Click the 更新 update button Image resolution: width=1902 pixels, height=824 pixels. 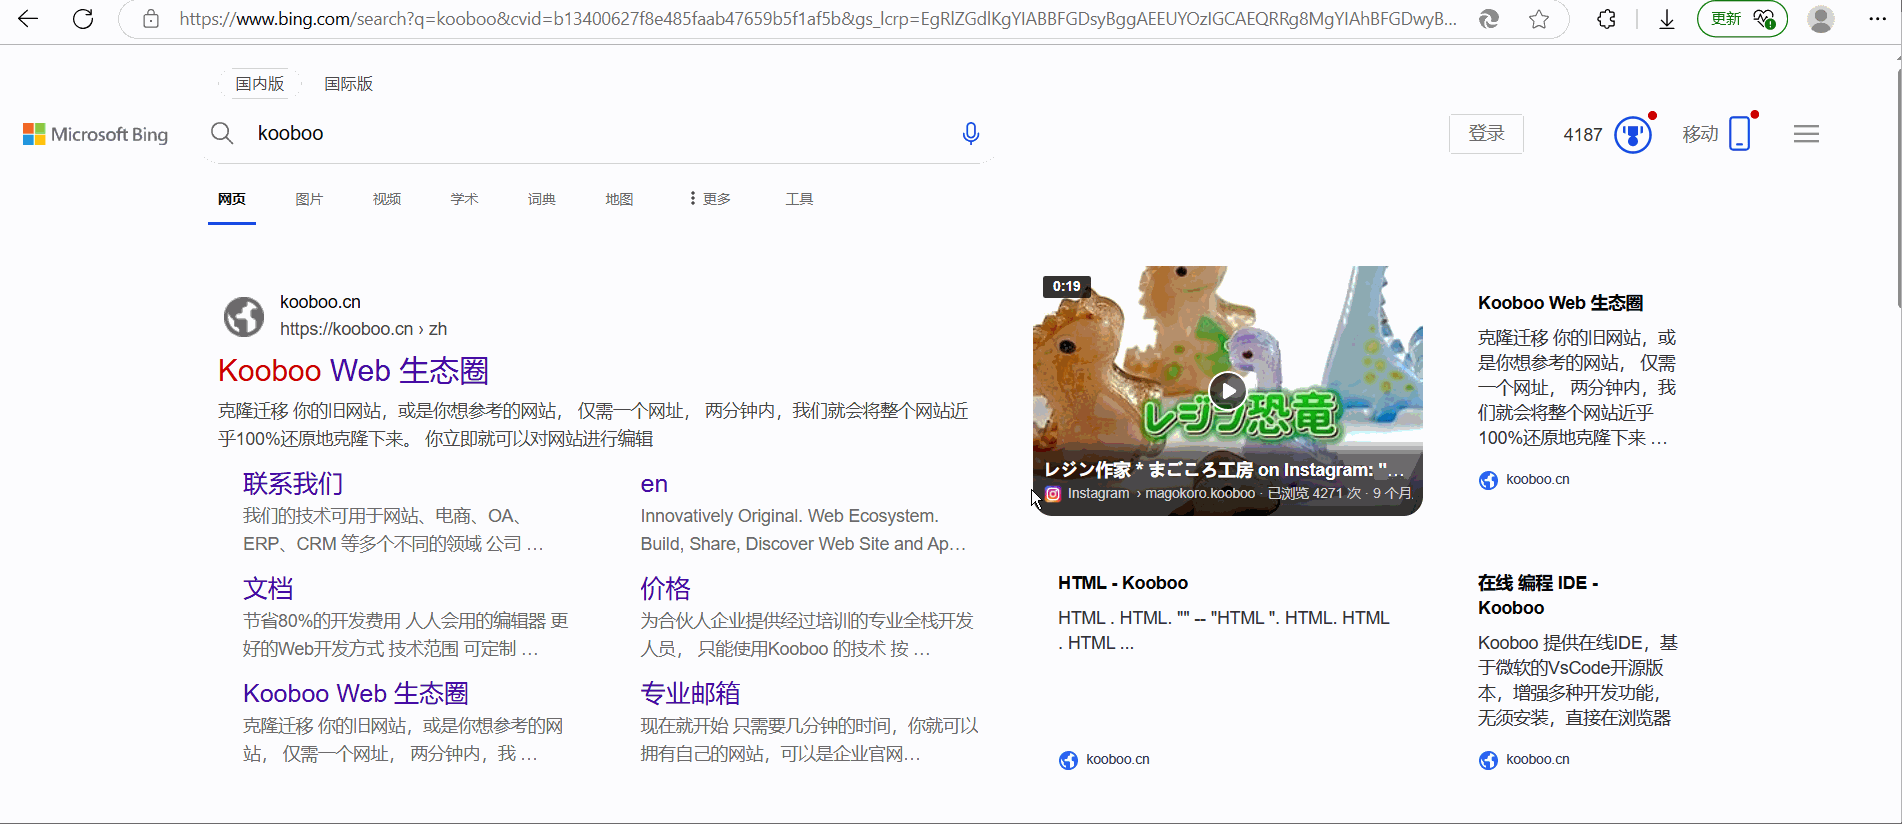point(1742,19)
